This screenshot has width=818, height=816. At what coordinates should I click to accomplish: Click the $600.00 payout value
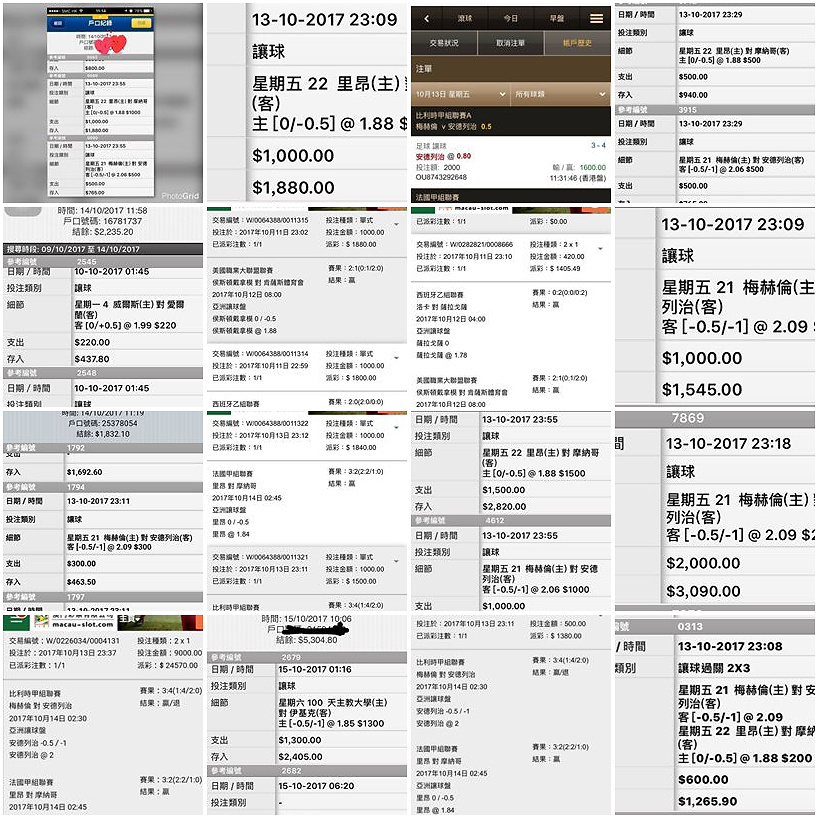tap(703, 780)
